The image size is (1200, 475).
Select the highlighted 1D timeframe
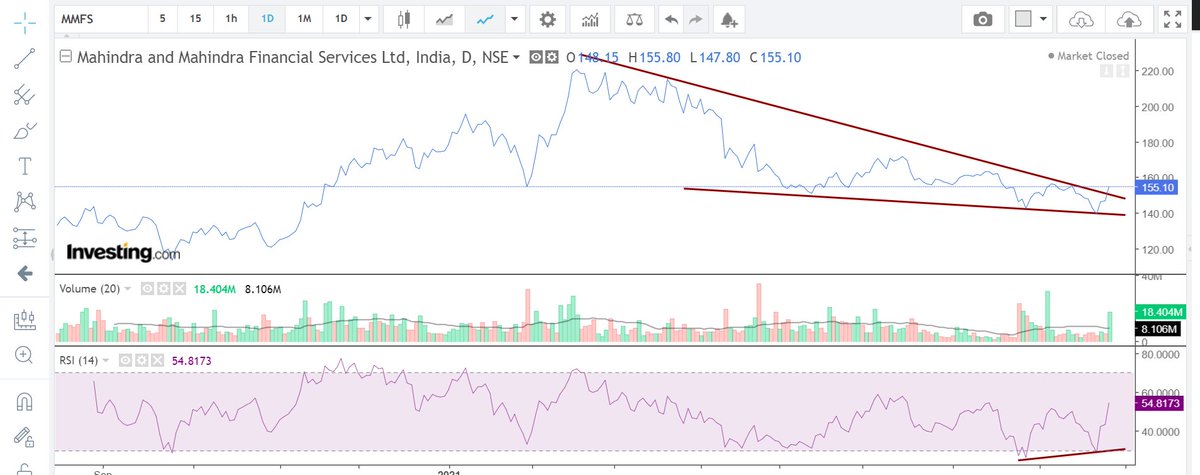pyautogui.click(x=267, y=19)
